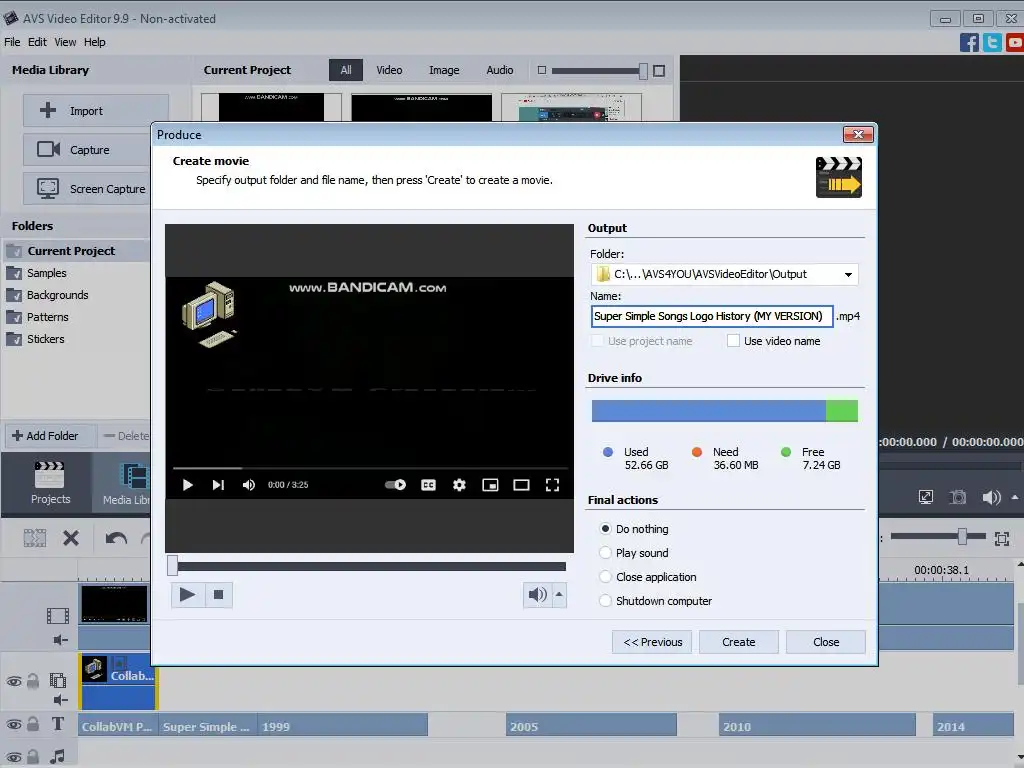1024x768 pixels.
Task: Click the Capture button
Action: pyautogui.click(x=87, y=150)
